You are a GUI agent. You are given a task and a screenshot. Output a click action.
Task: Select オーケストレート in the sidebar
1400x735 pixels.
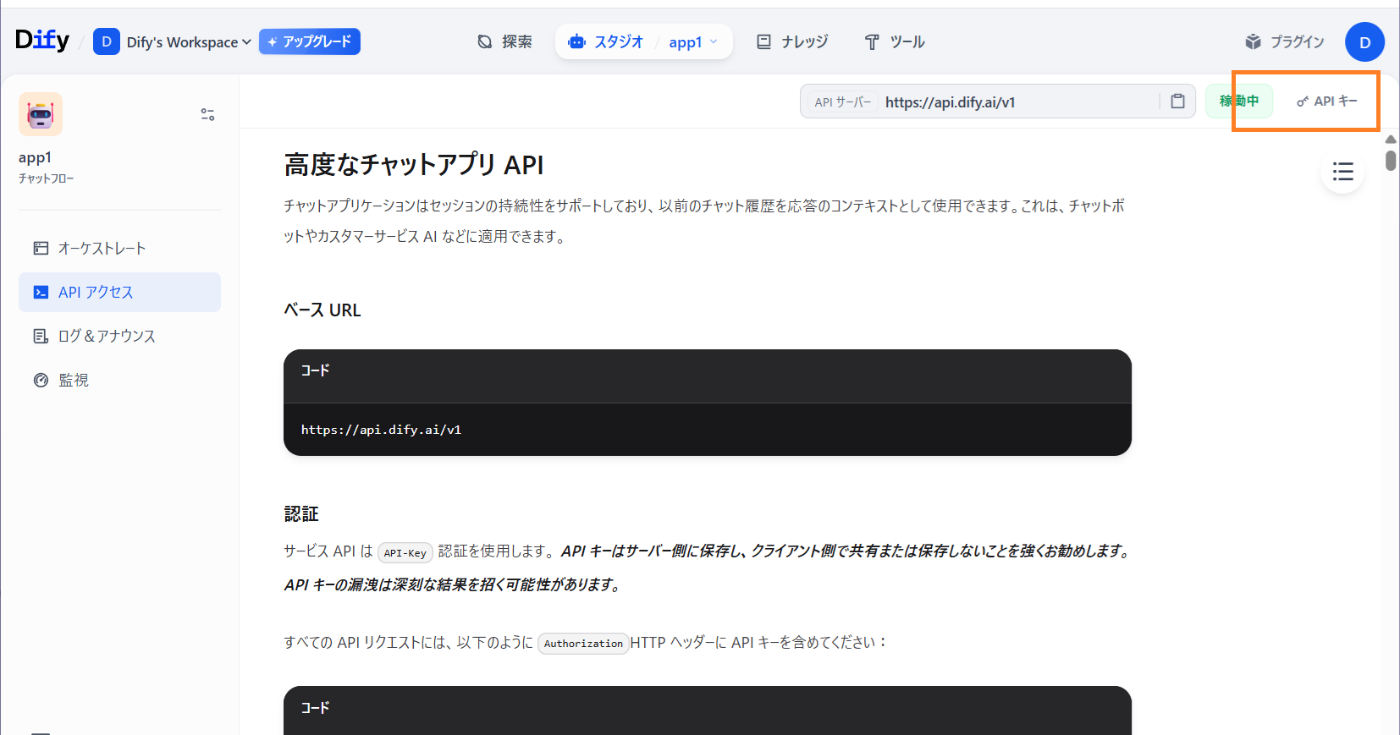click(120, 248)
